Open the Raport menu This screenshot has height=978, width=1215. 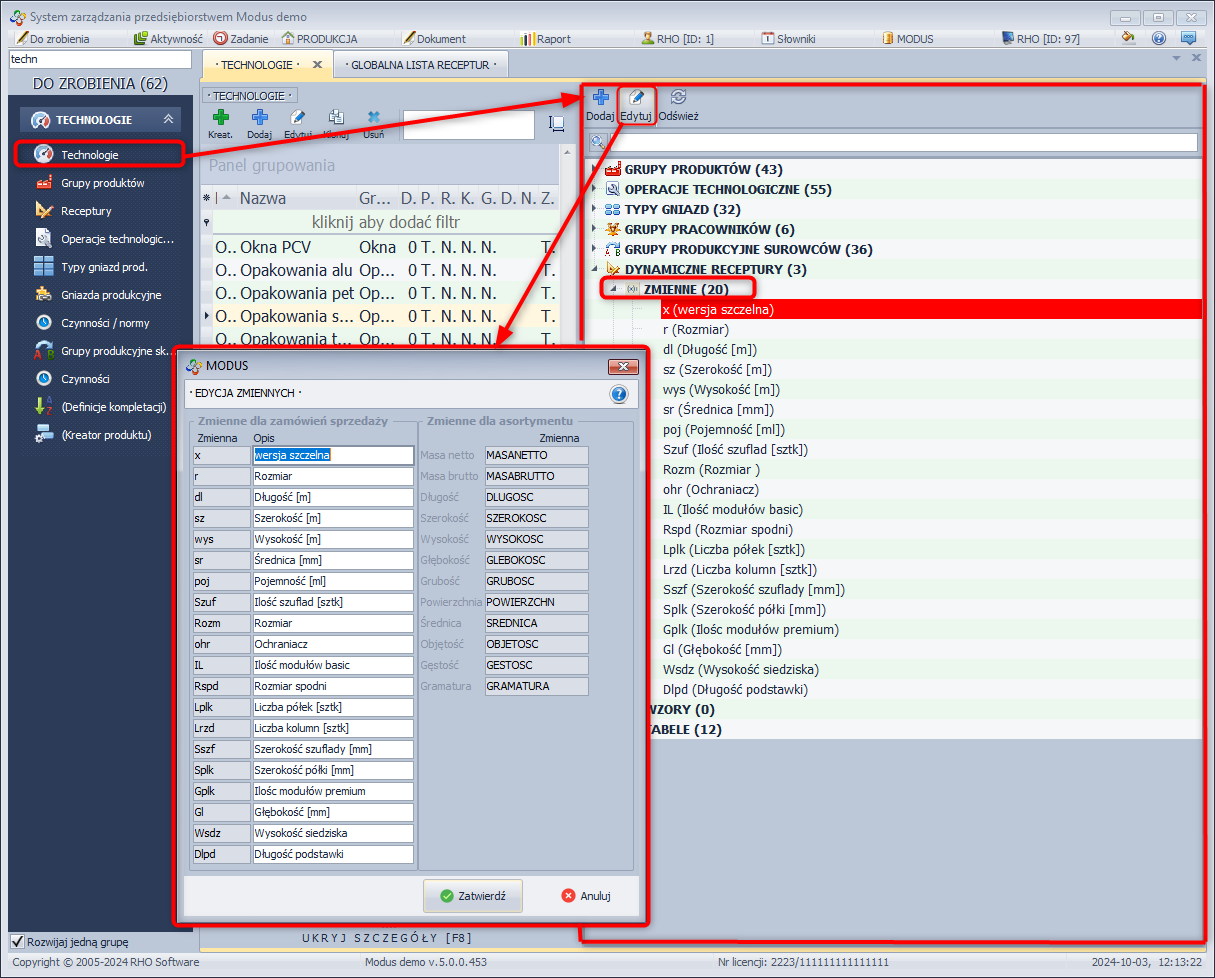tap(545, 39)
